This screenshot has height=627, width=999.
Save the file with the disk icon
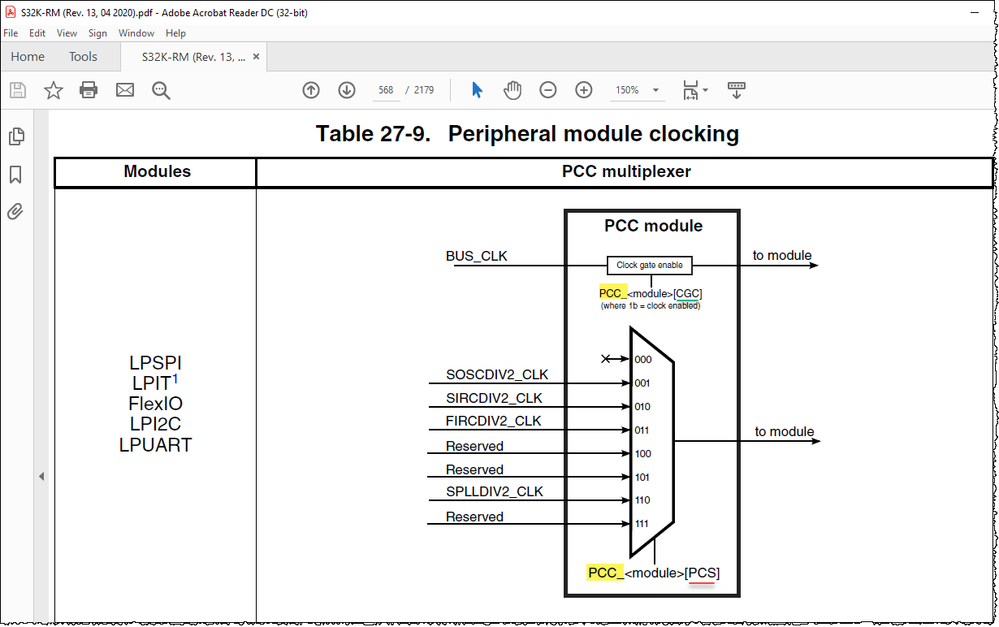tap(17, 90)
